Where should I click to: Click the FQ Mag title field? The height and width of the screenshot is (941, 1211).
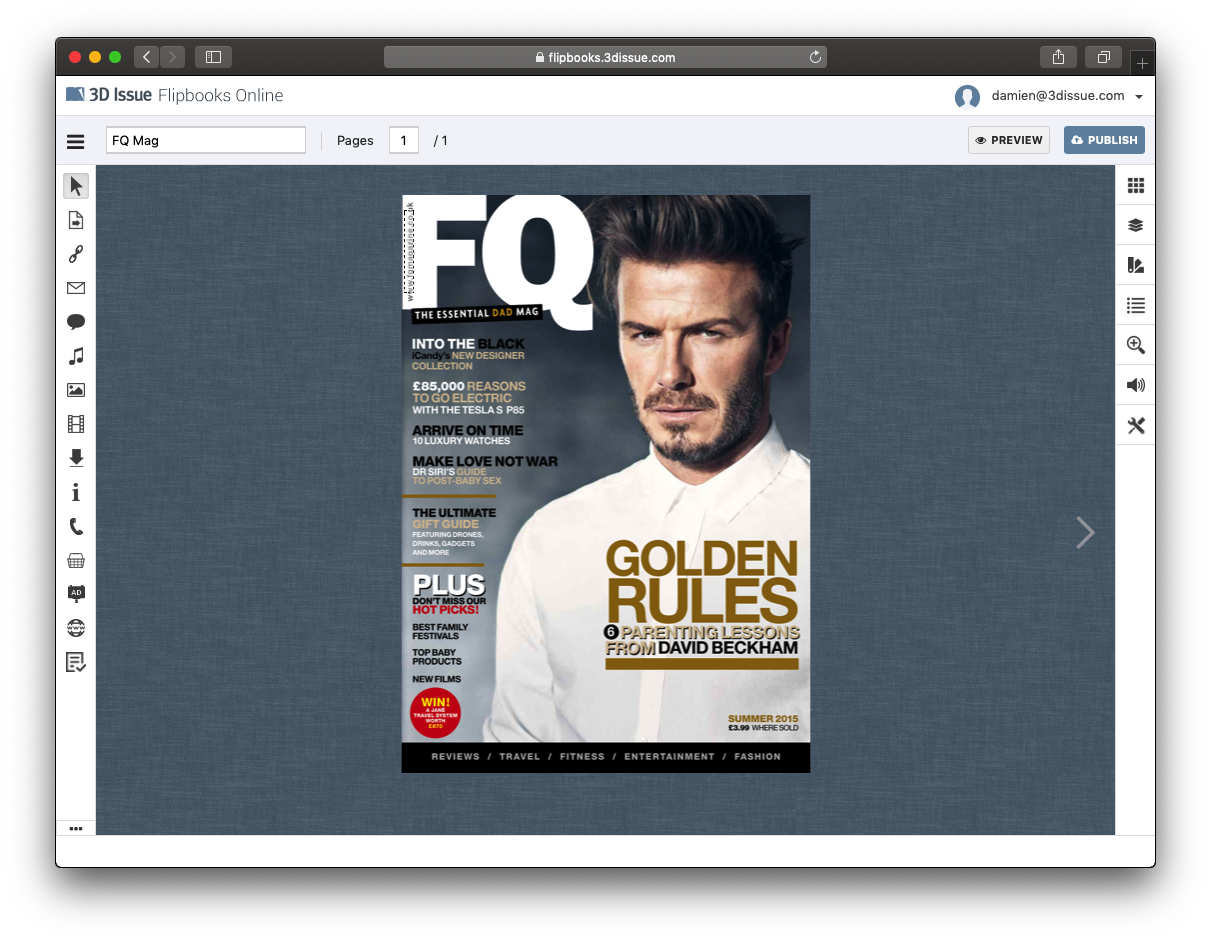tap(205, 141)
